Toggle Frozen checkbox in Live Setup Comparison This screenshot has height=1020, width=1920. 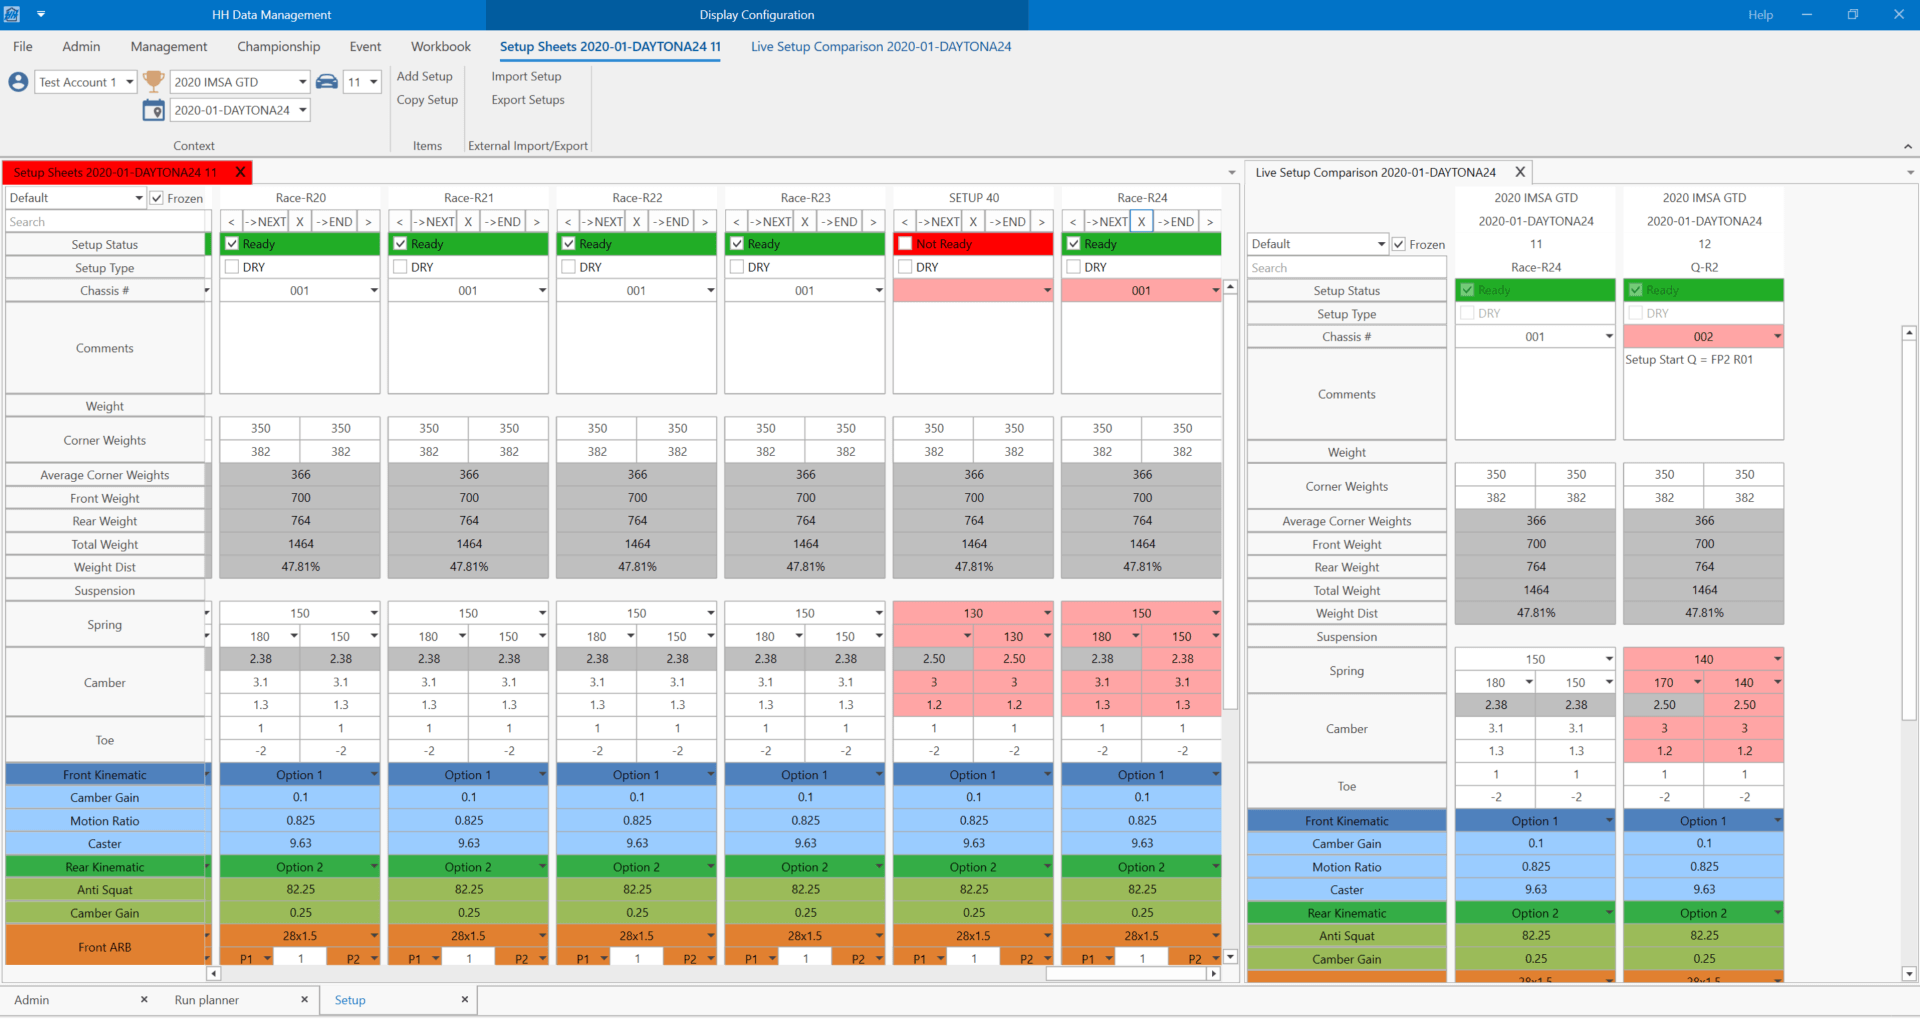pyautogui.click(x=1399, y=244)
